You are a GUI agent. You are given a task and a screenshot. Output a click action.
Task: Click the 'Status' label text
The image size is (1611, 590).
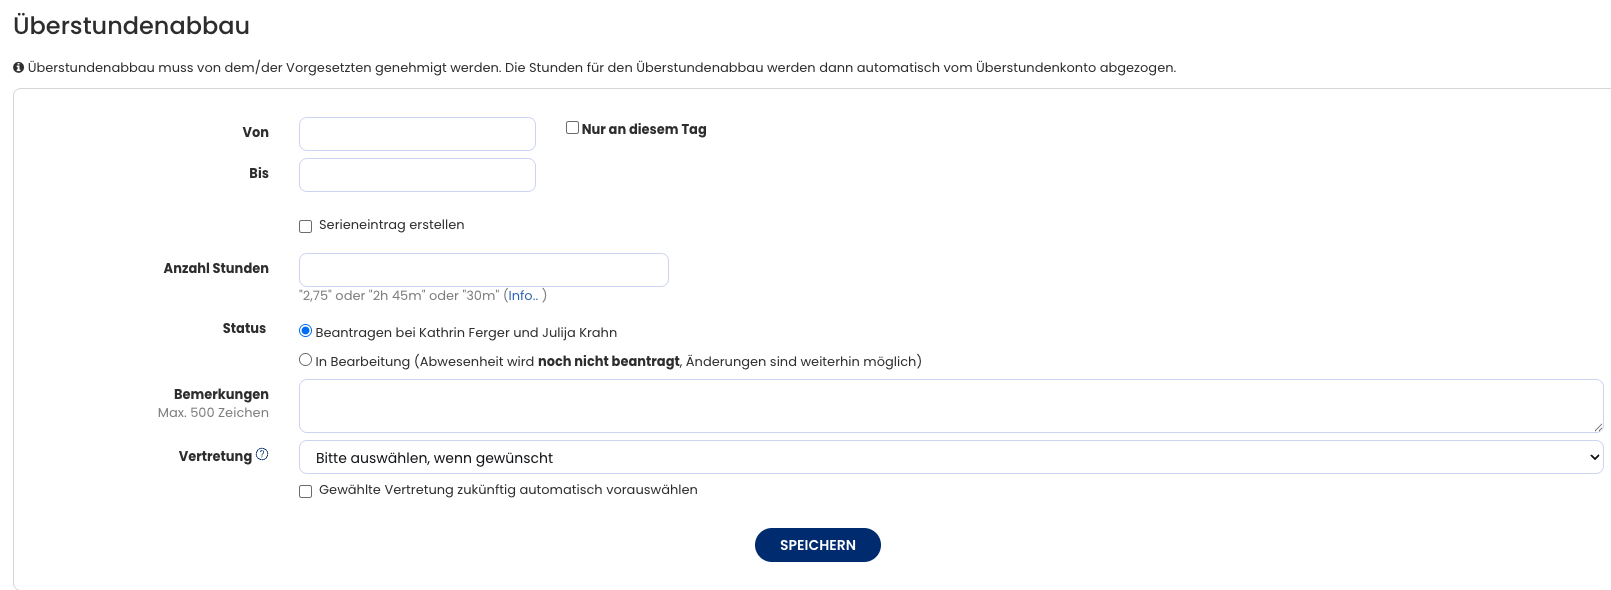244,328
